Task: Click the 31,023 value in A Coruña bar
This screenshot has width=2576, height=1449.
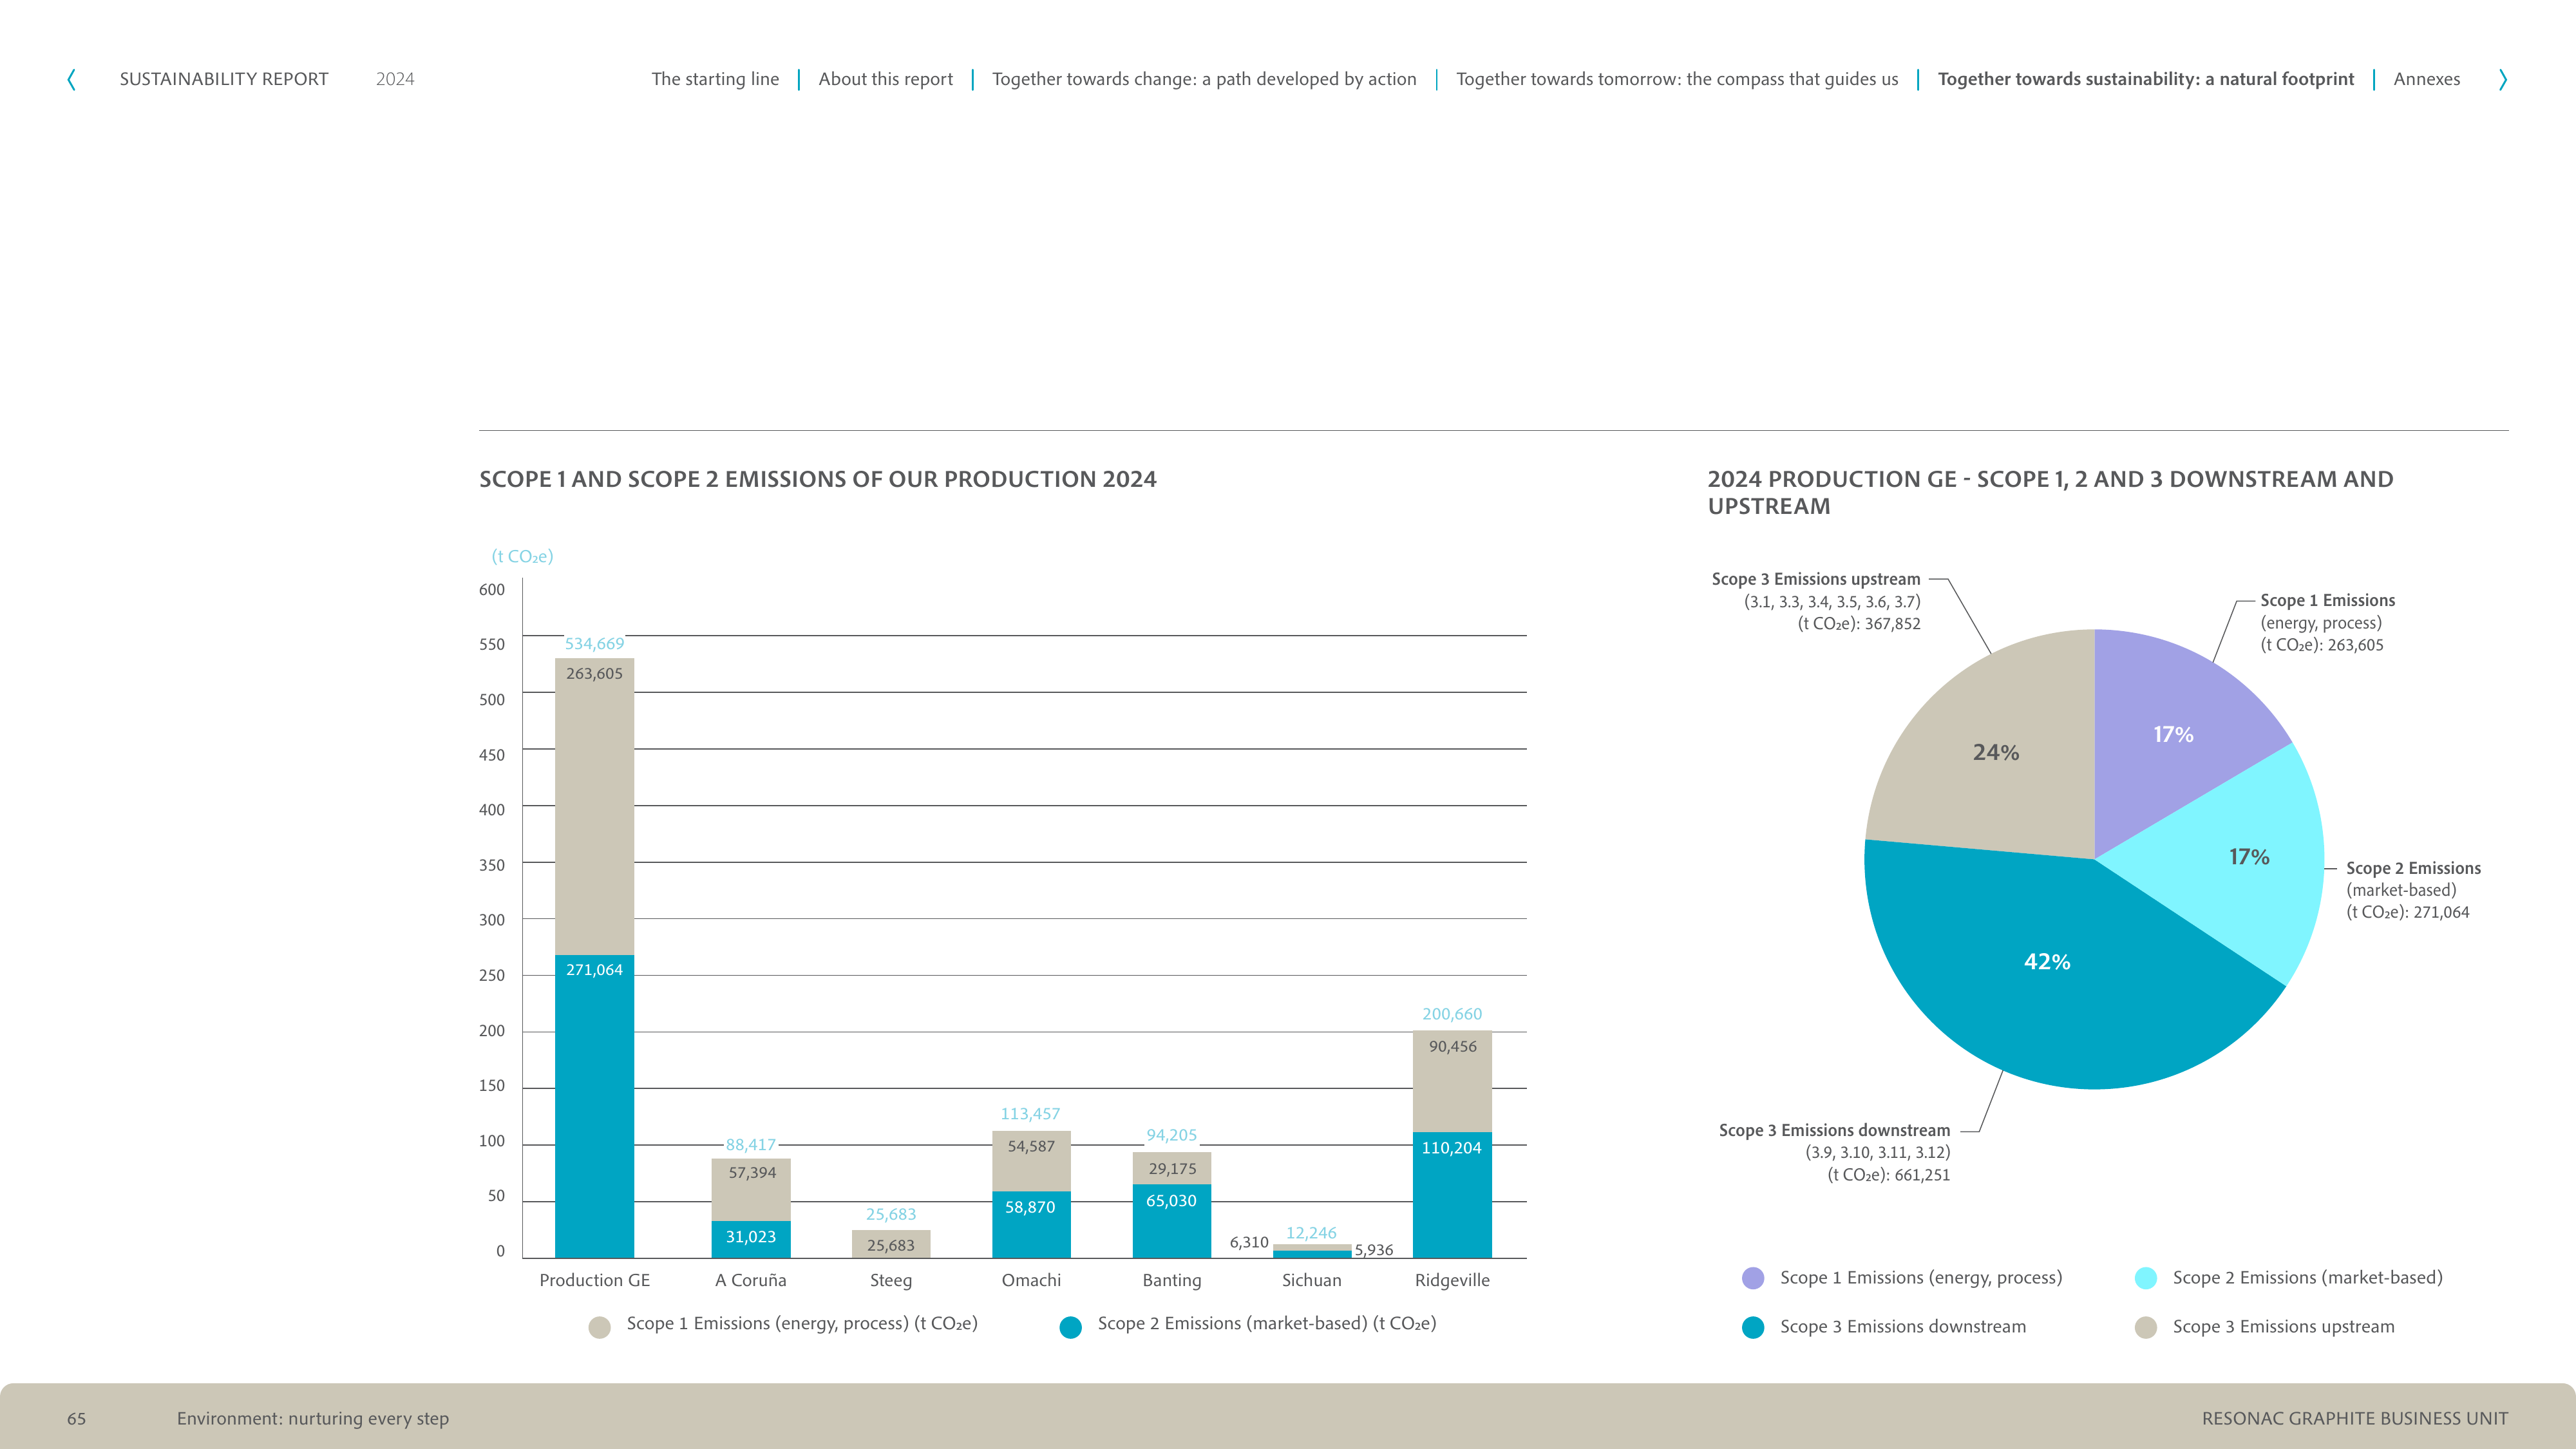Action: point(751,1237)
